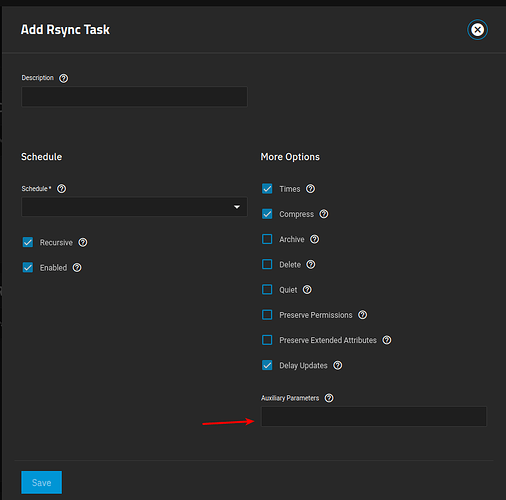Uncheck the Times checkbox
Screen dimensions: 506x500
click(x=267, y=189)
